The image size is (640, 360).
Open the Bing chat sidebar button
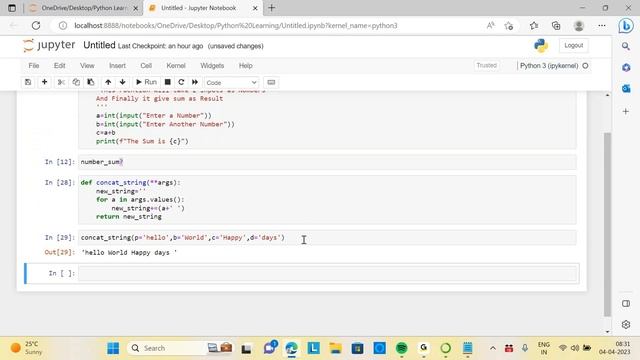(x=626, y=26)
